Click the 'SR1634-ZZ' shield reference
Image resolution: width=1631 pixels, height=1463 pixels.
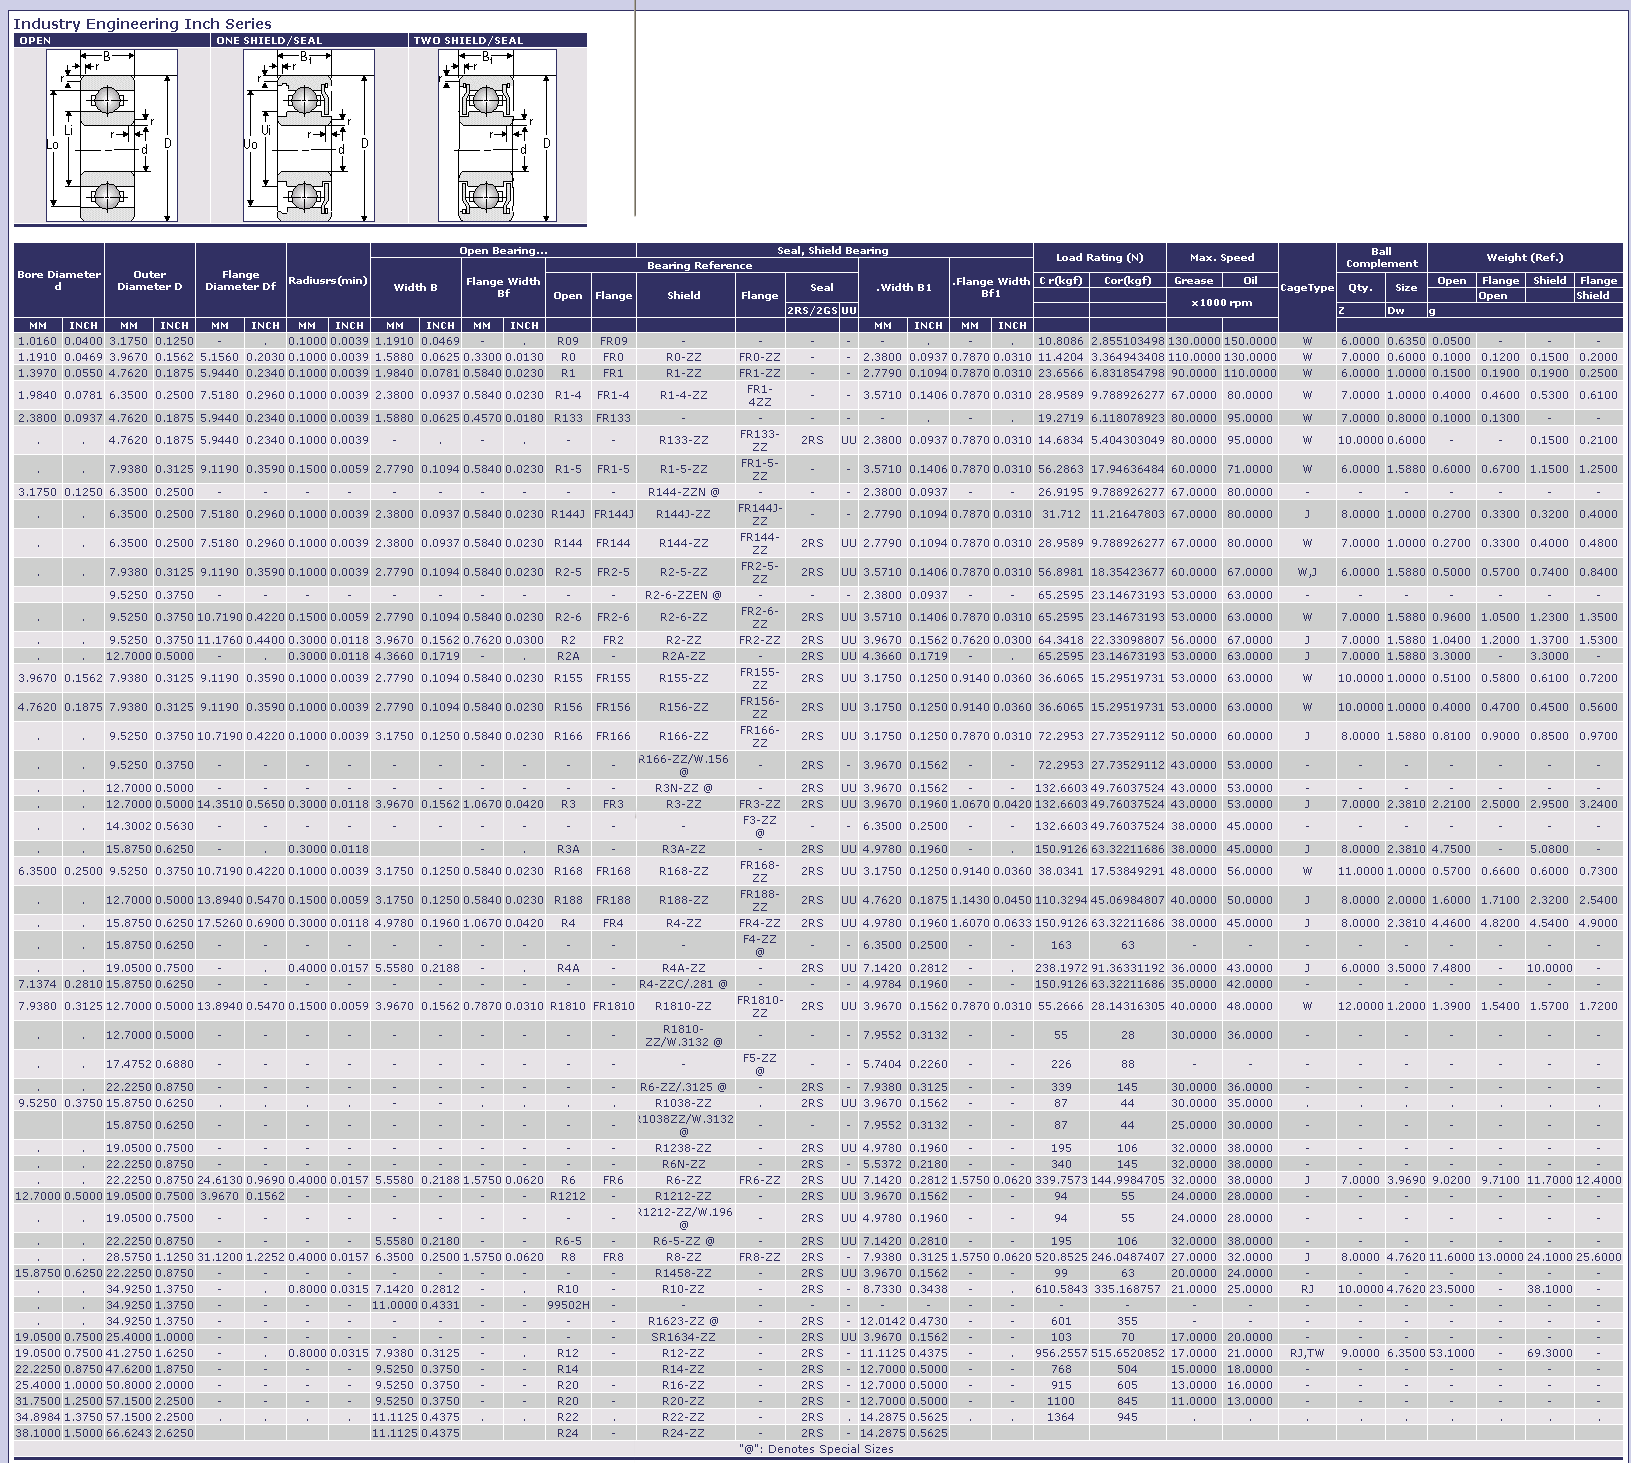(x=684, y=1337)
